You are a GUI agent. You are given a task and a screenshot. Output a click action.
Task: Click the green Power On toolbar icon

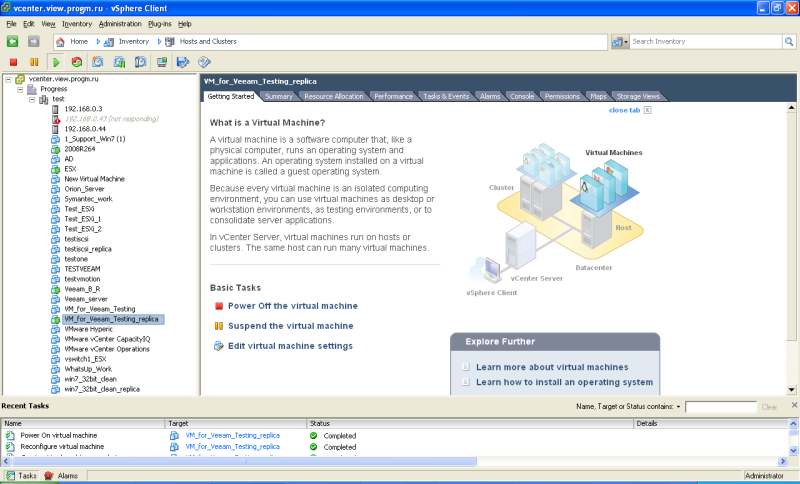(56, 62)
